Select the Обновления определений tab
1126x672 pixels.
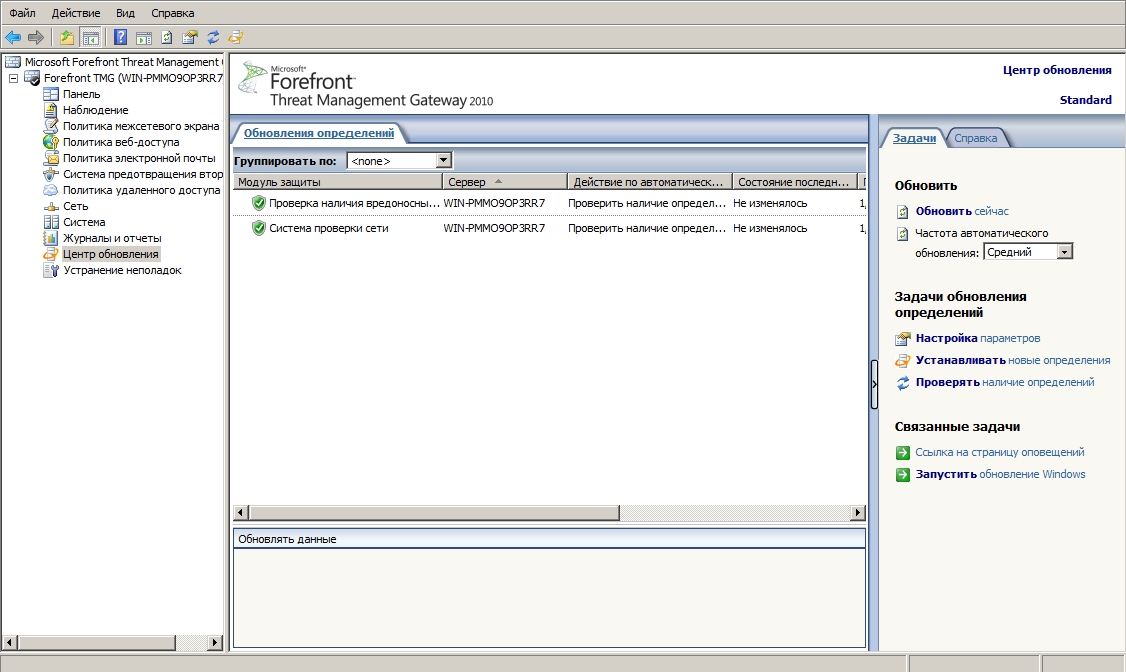pyautogui.click(x=319, y=133)
